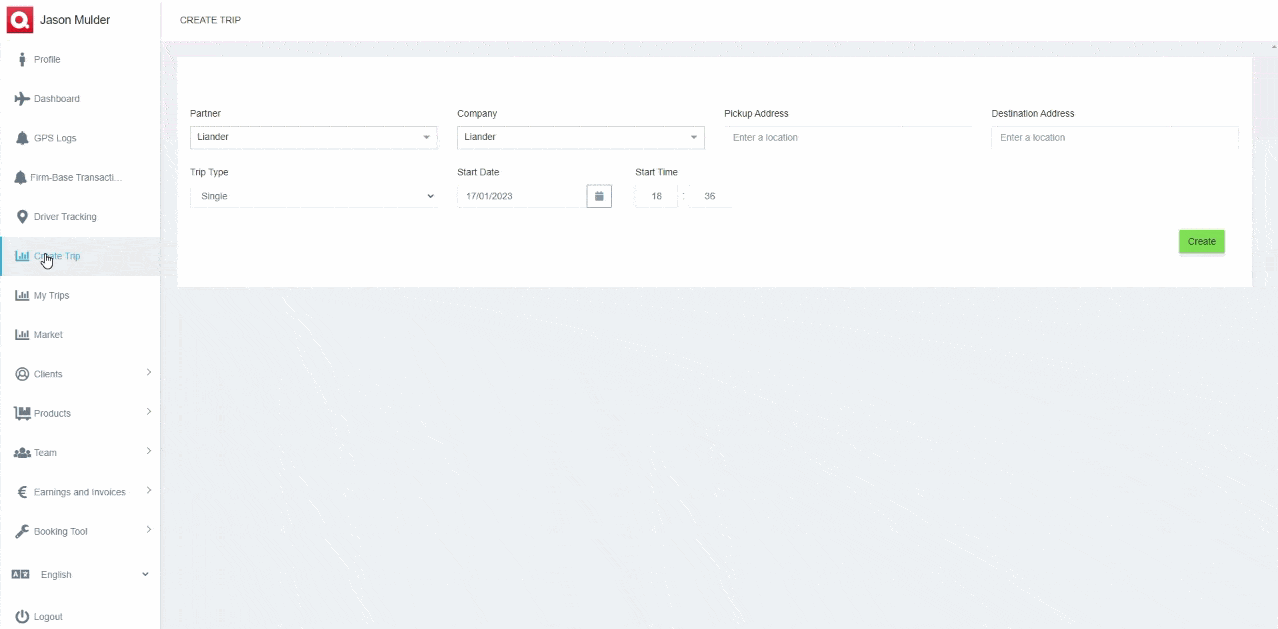Click the Dashboard airplane icon
Screen dimensions: 1278x629
click(22, 99)
